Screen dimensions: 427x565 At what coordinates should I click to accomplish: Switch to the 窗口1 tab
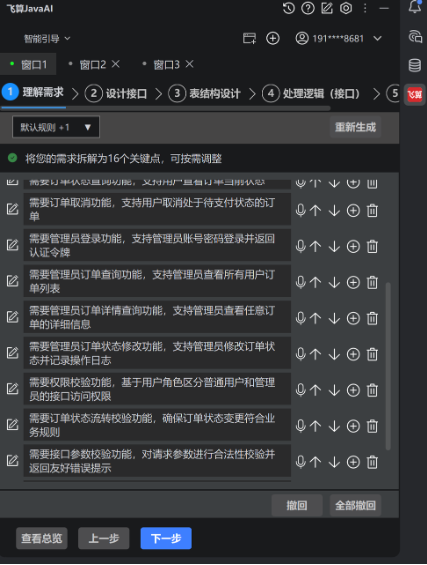coord(28,64)
